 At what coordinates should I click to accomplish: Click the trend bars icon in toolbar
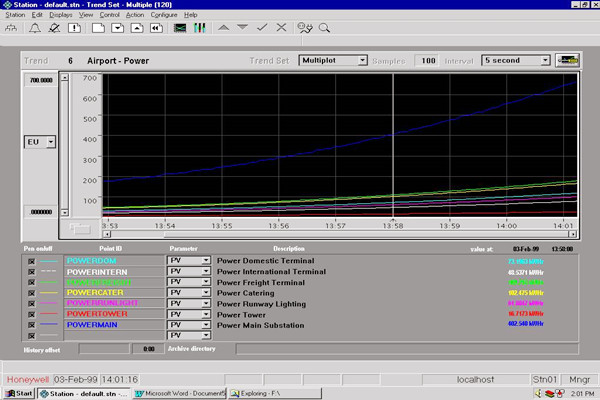coord(198,28)
